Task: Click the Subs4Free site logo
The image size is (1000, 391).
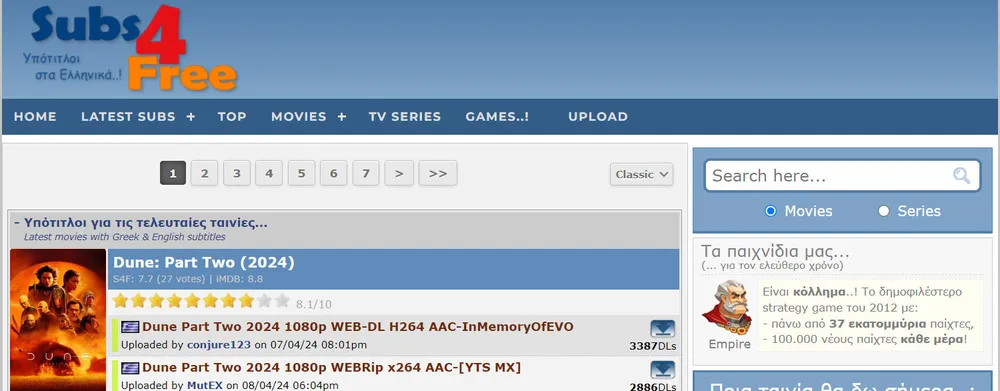Action: (130, 48)
